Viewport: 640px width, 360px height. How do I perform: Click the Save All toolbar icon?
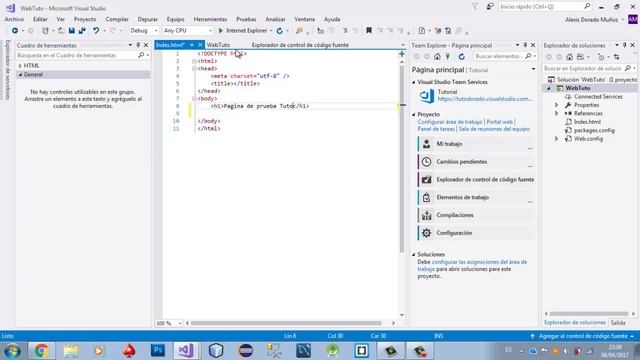click(82, 31)
